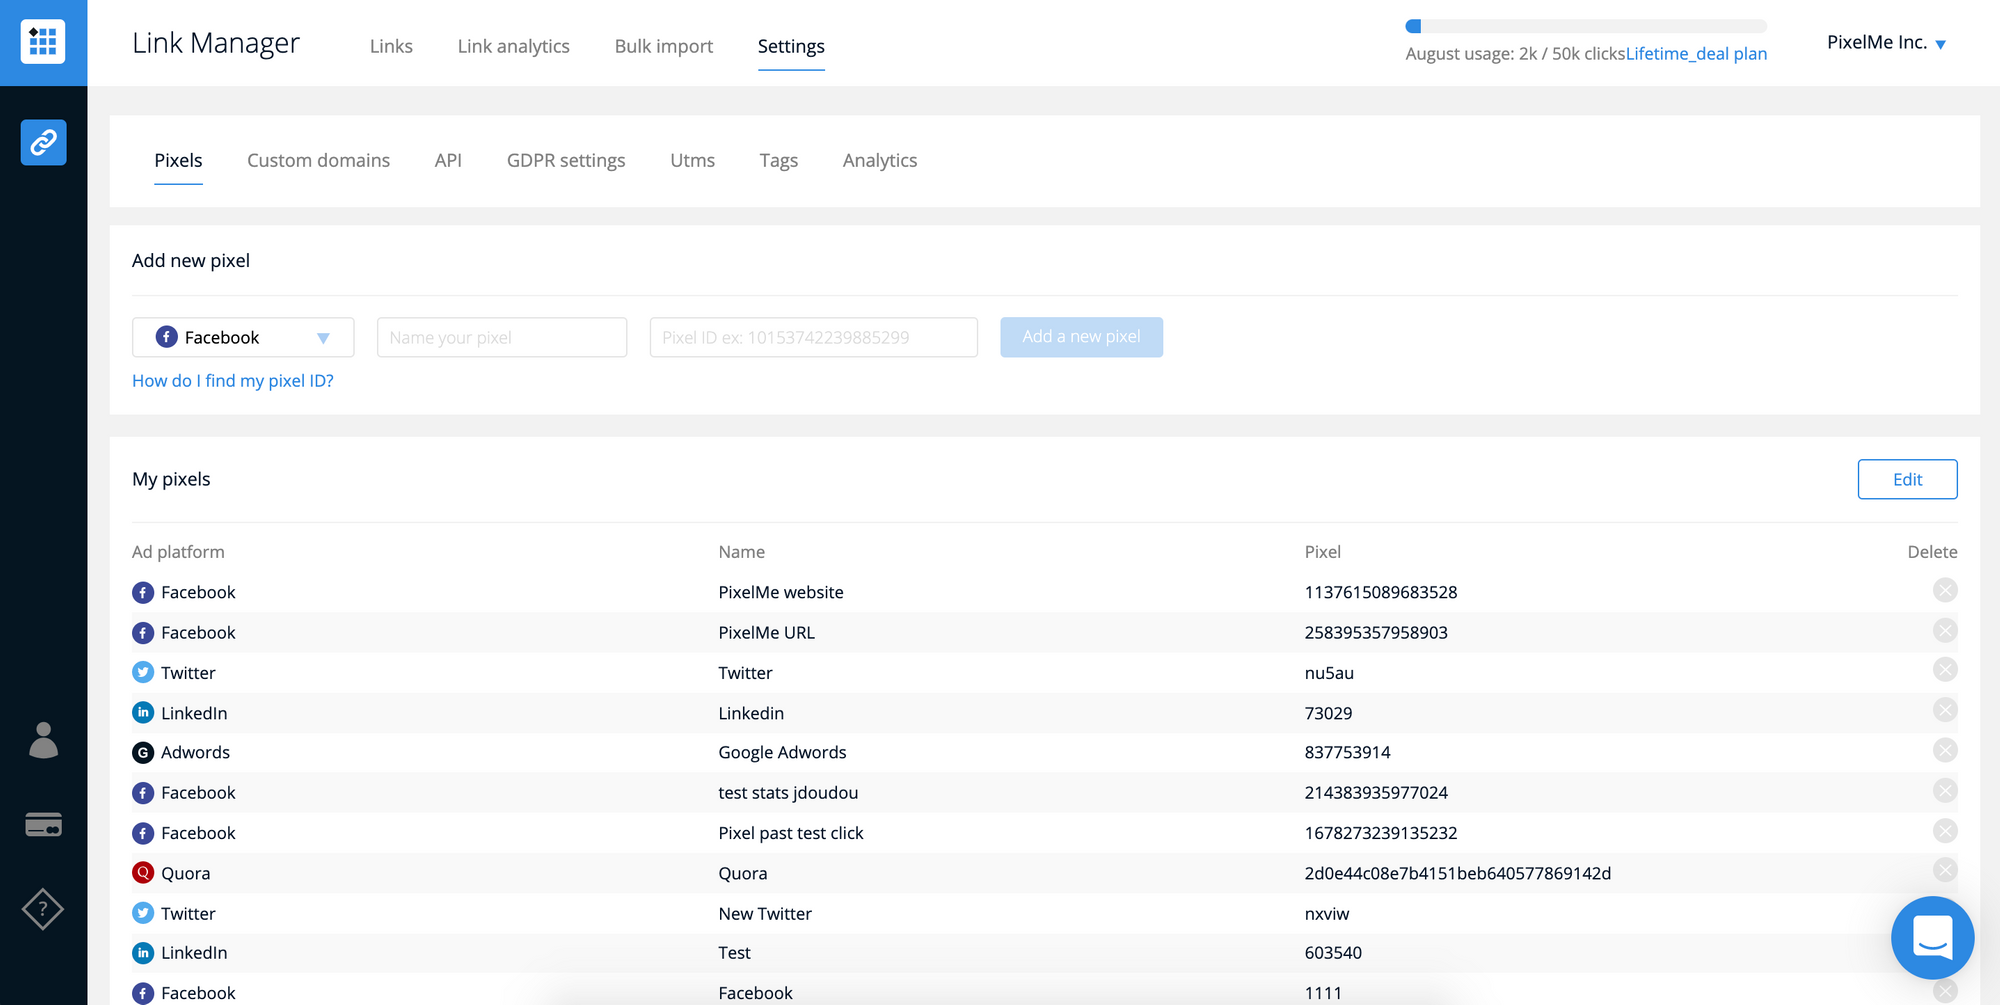Click the Facebook icon in PixelMe URL row
Image resolution: width=2000 pixels, height=1005 pixels.
[x=143, y=633]
